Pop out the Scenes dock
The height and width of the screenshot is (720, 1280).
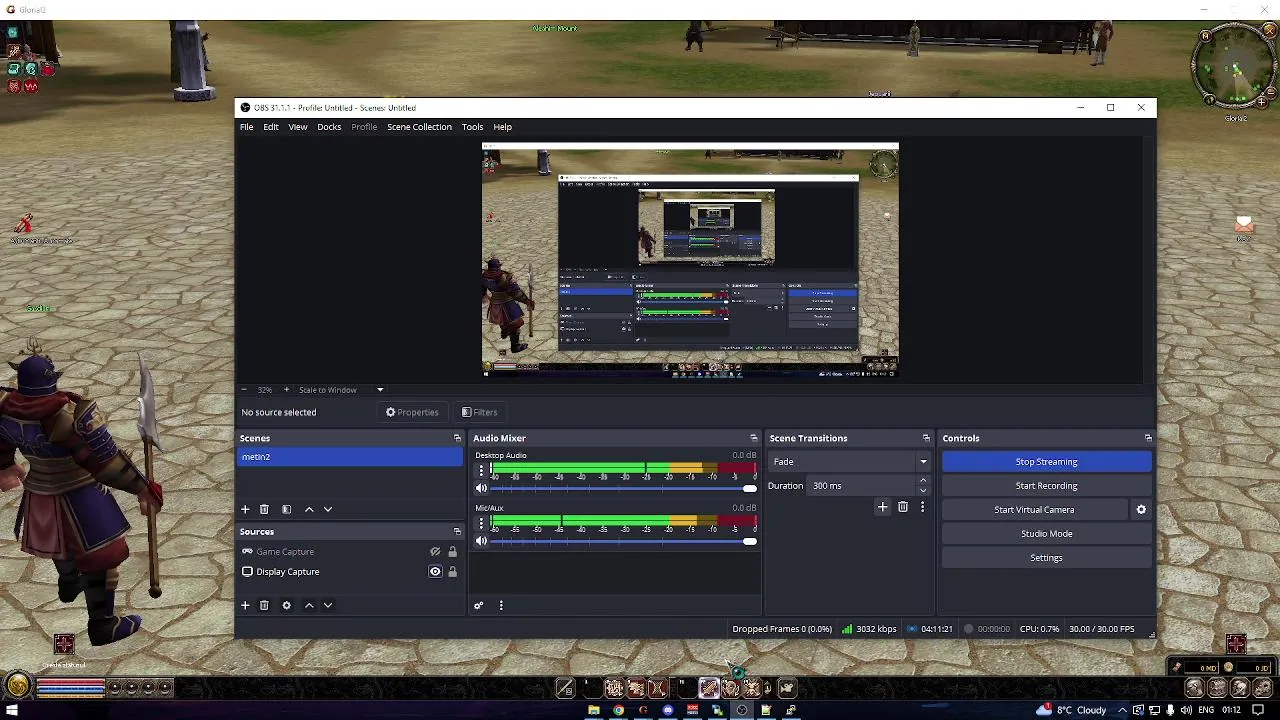click(457, 438)
